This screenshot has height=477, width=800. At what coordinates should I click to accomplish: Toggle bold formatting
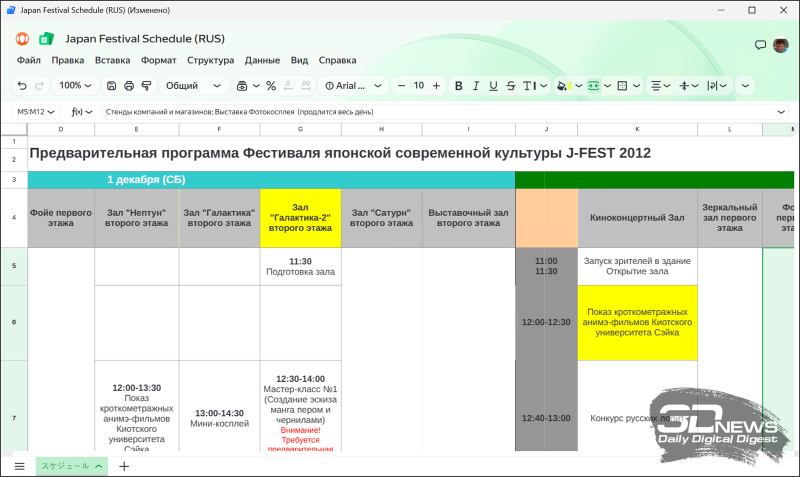coord(459,86)
